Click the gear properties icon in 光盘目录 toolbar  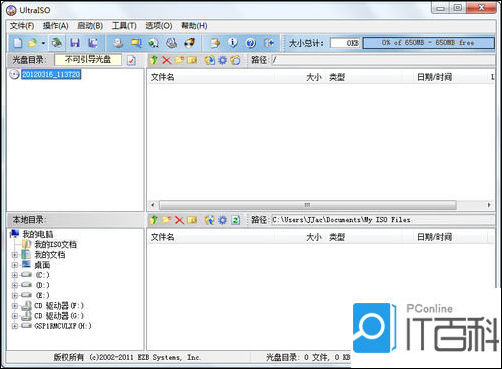[x=223, y=60]
